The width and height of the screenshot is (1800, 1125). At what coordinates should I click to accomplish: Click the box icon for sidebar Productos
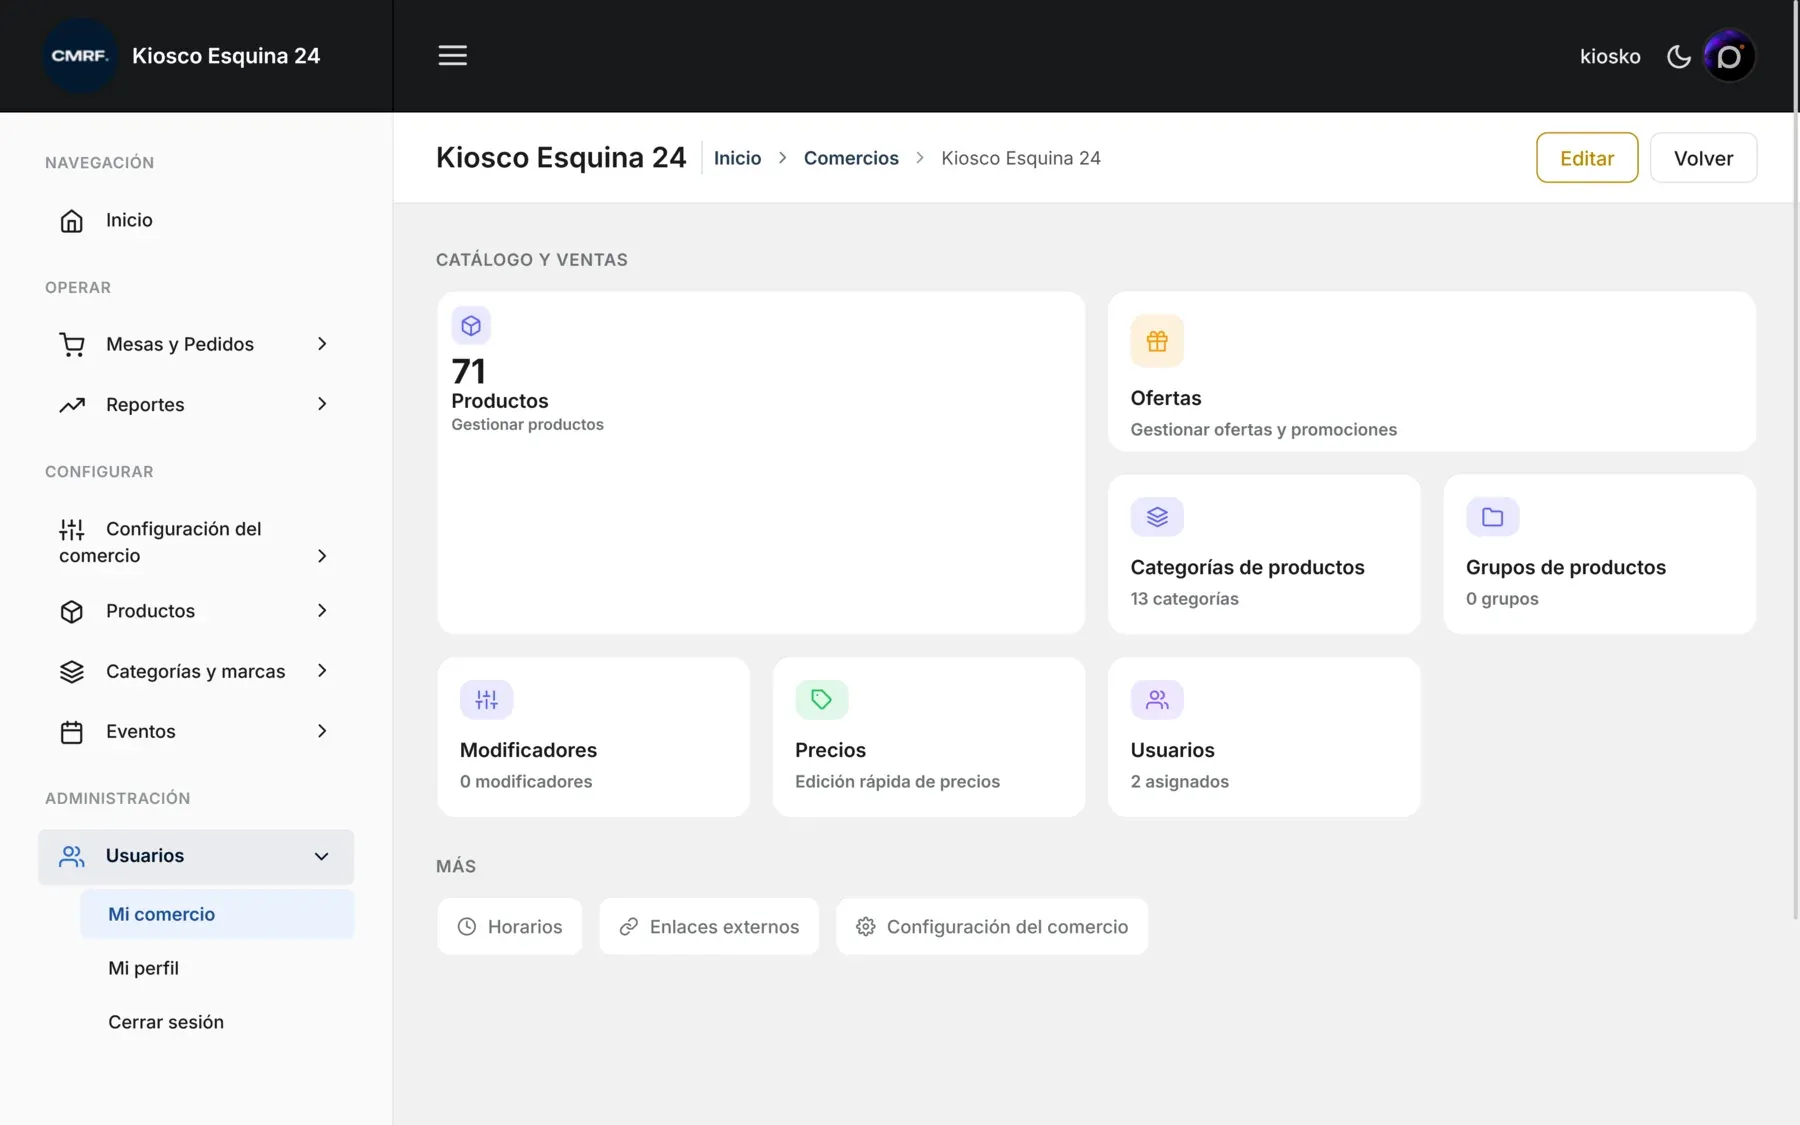(x=72, y=611)
